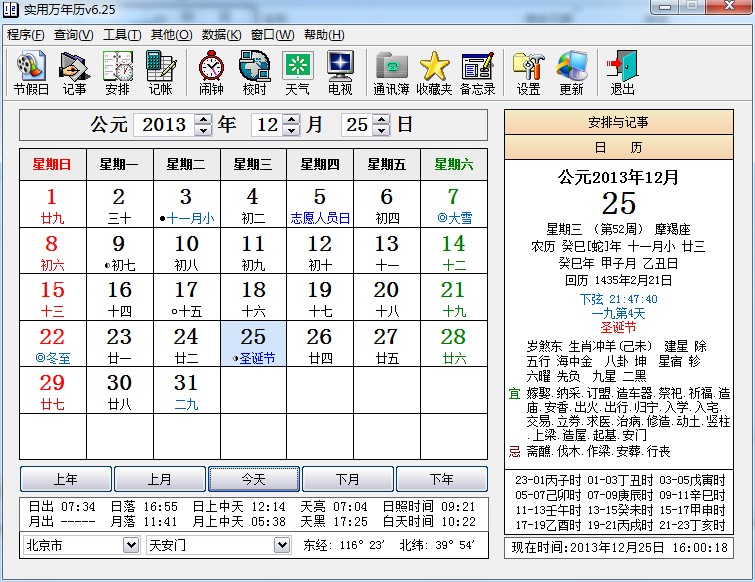Click the 闹钟 alarm clock icon

[211, 72]
